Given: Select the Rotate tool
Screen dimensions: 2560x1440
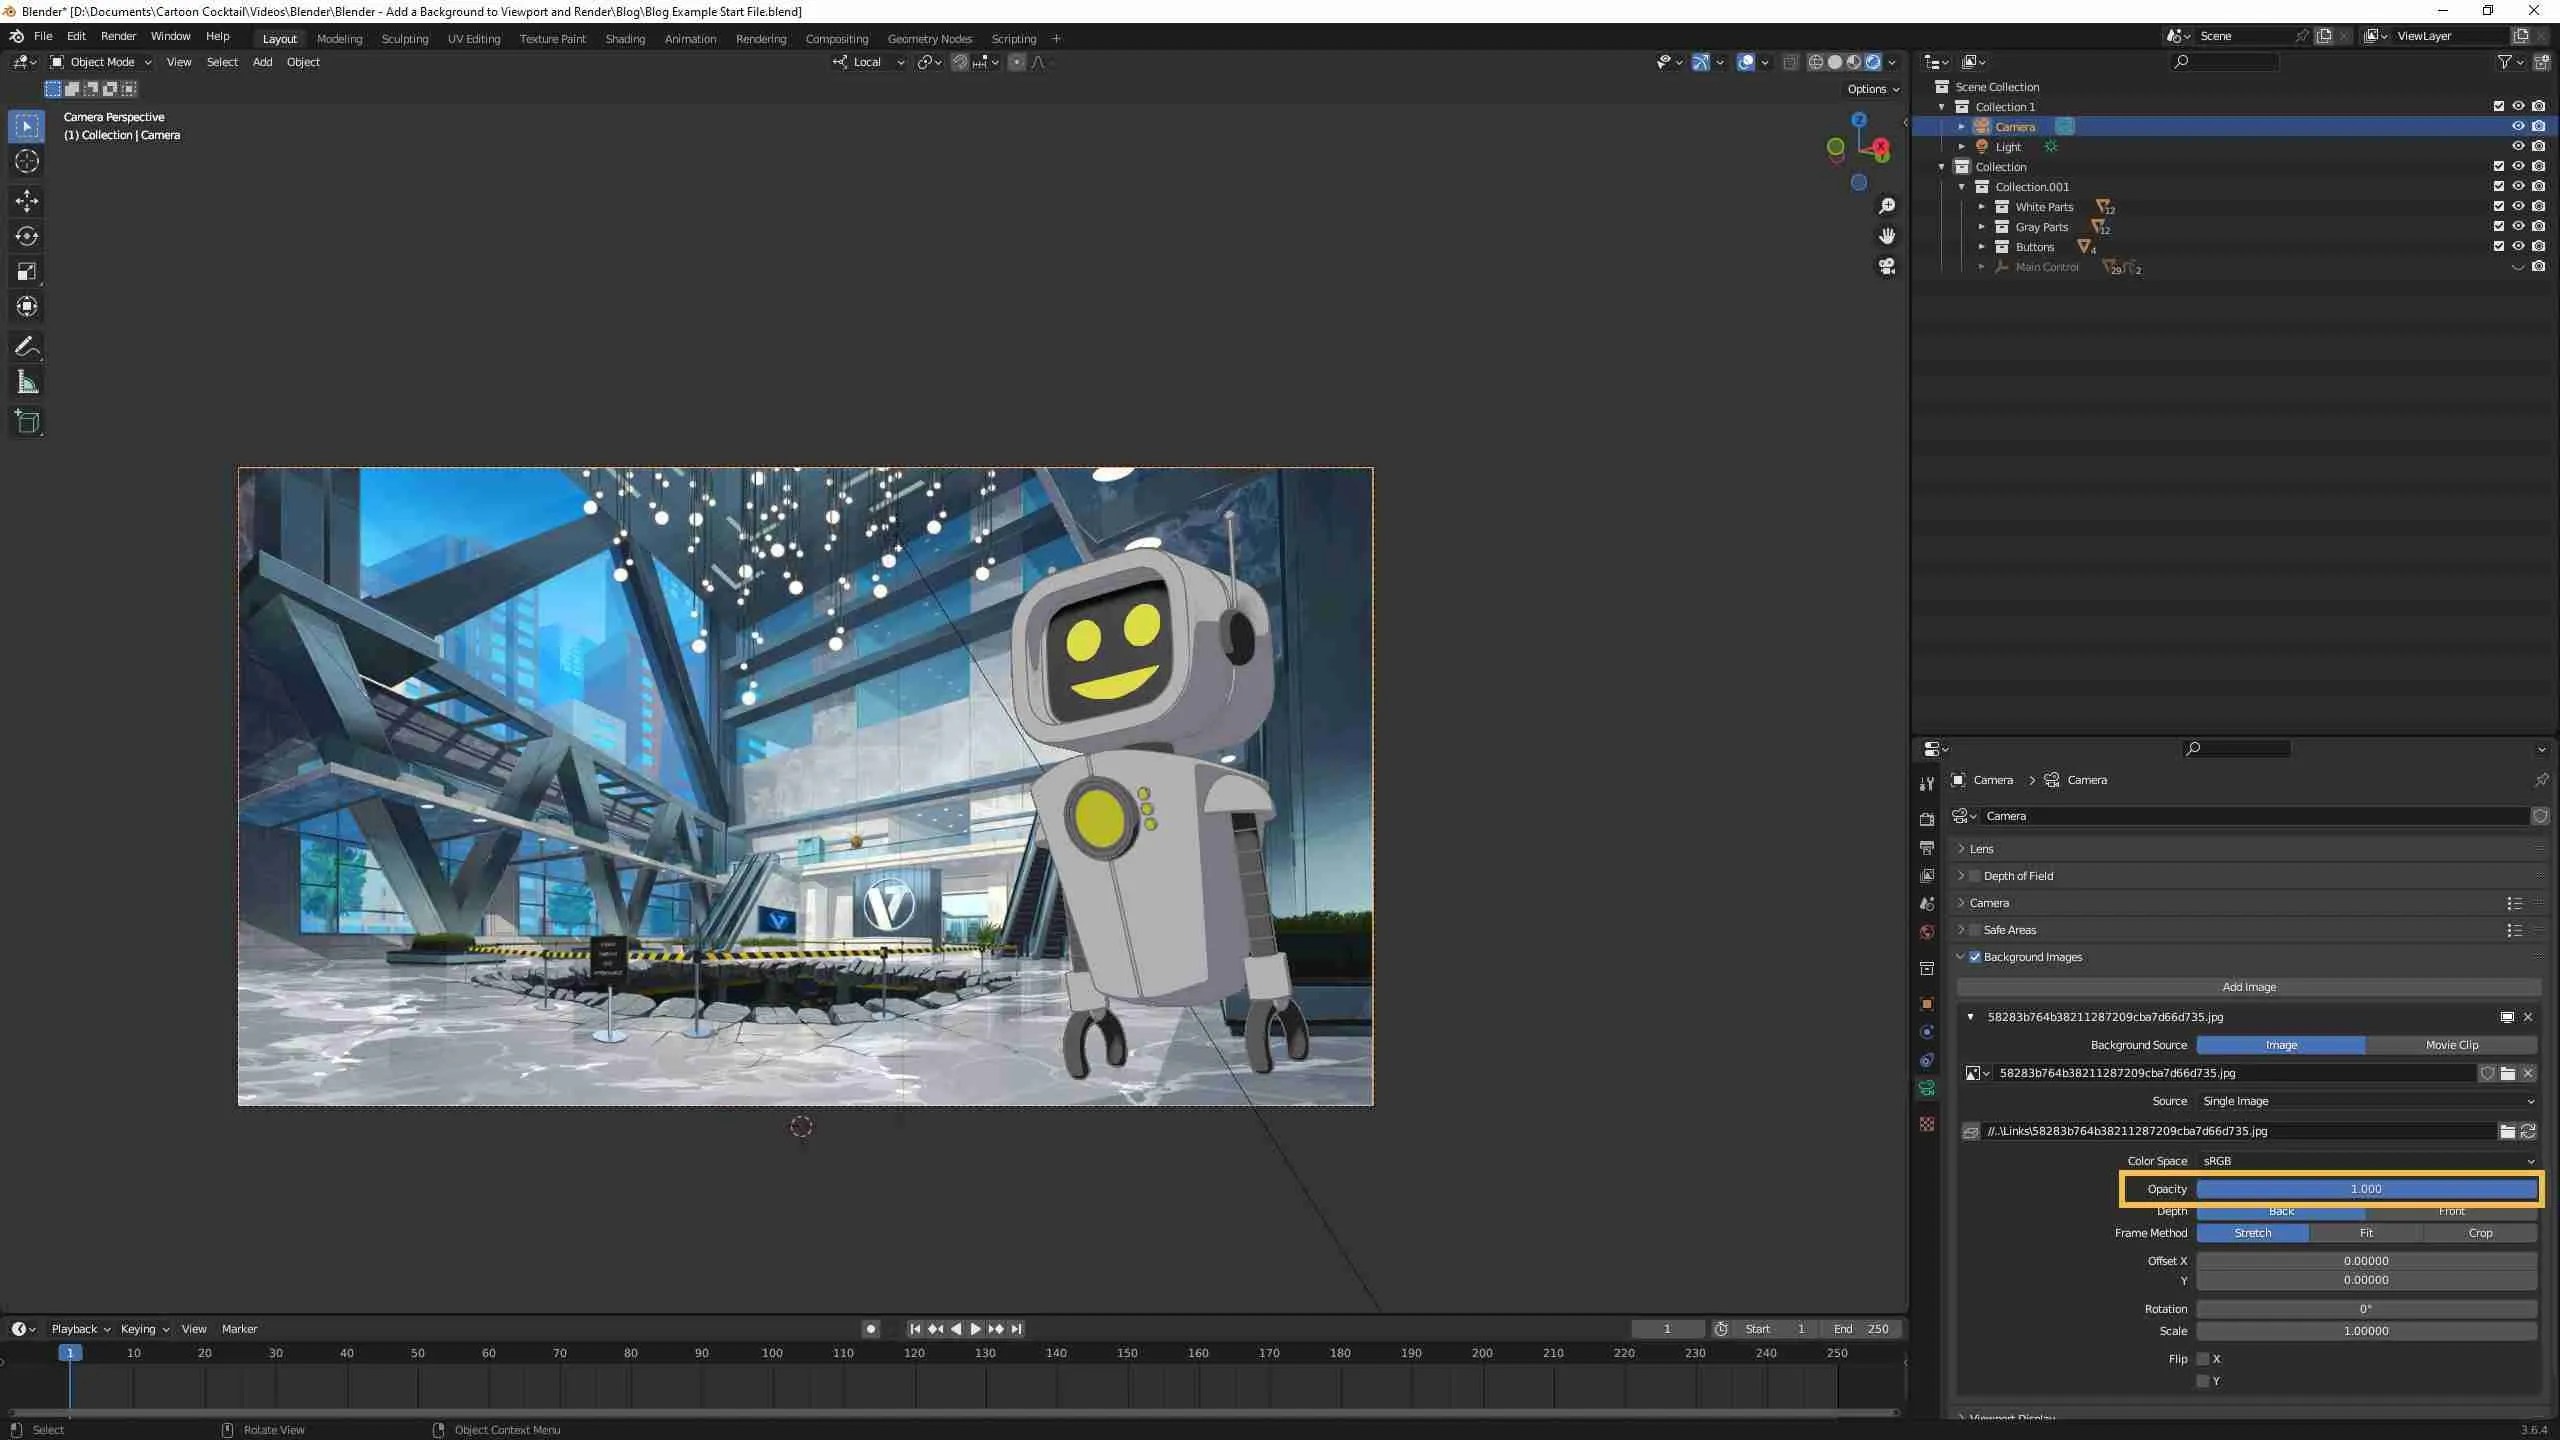Looking at the screenshot, I should 26,236.
